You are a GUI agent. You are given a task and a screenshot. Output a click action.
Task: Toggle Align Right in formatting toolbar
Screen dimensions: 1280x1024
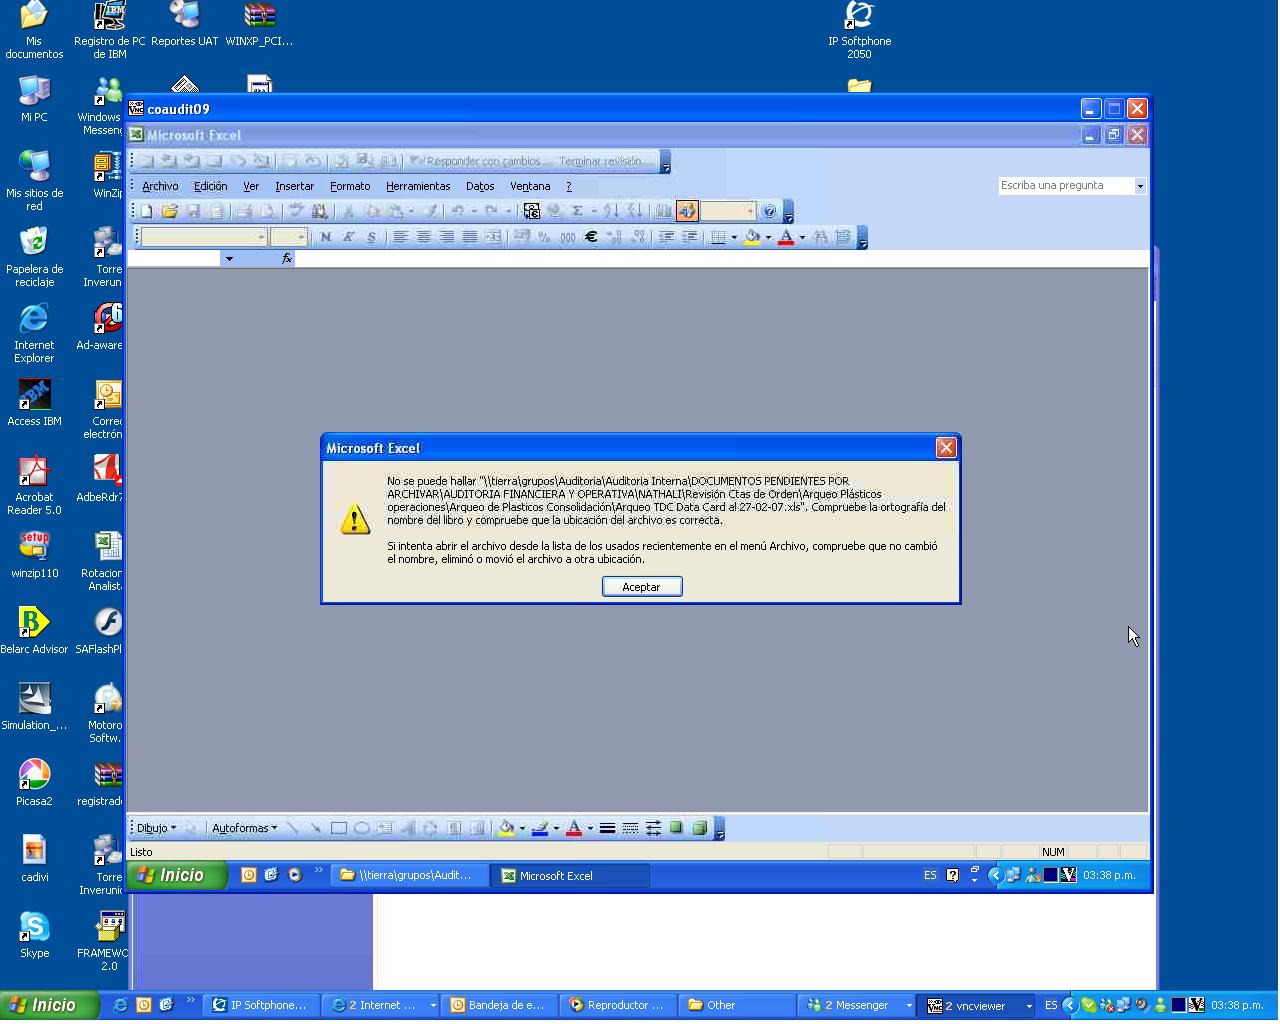click(446, 237)
